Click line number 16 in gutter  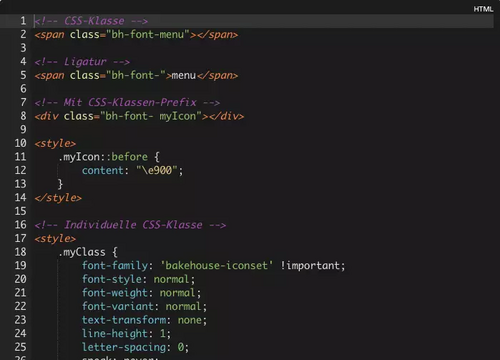20,225
